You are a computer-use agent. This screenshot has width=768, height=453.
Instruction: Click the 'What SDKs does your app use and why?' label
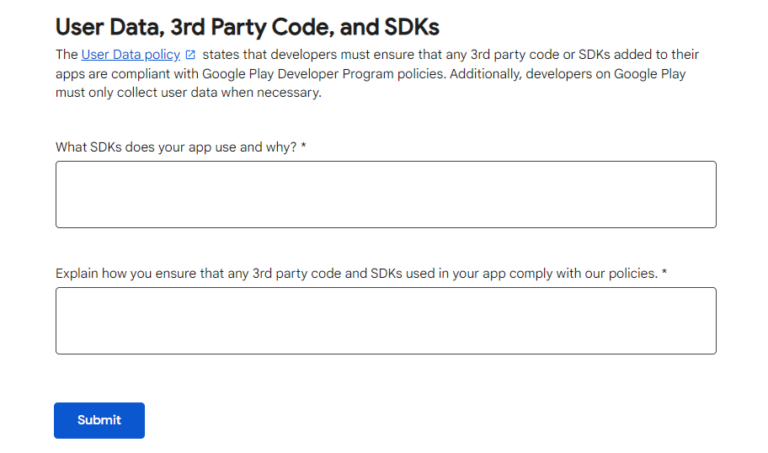175,147
